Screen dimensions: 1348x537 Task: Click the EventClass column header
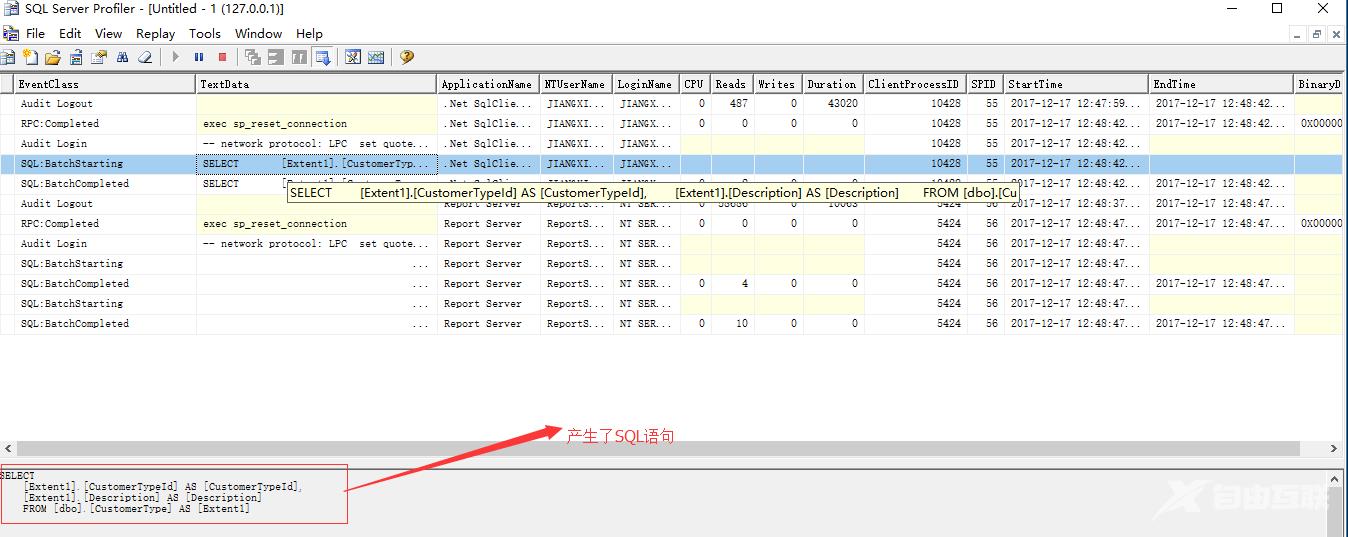point(48,84)
